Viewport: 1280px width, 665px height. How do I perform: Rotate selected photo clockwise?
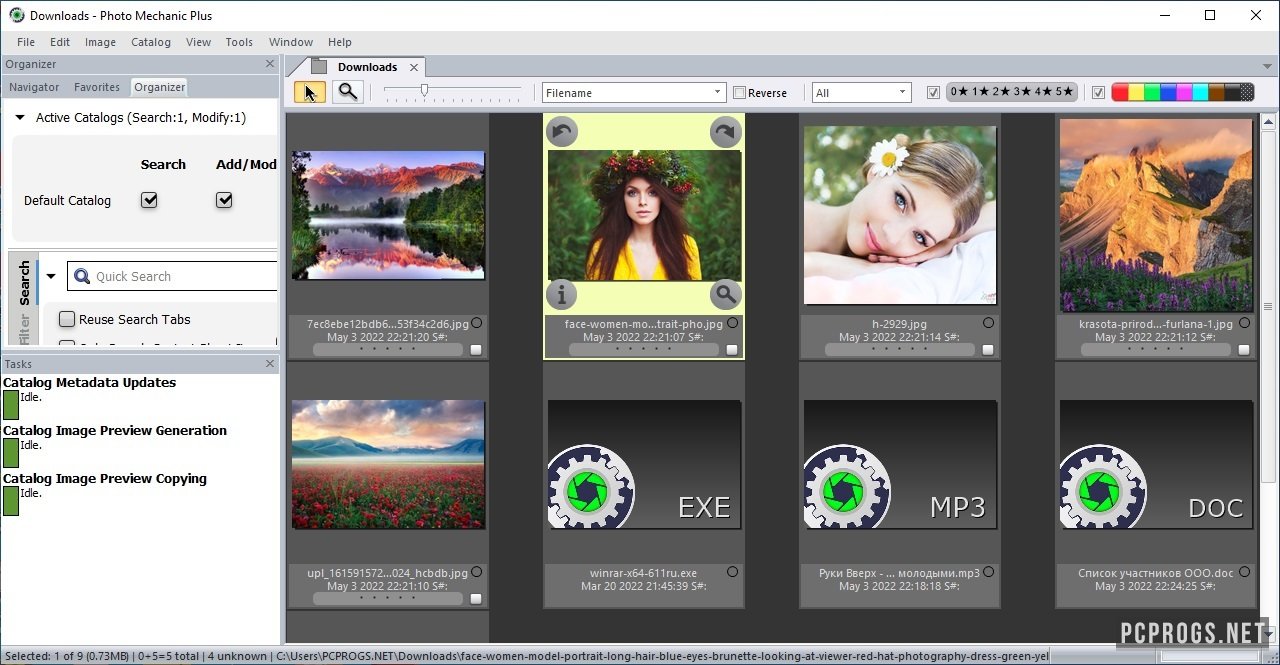tap(725, 132)
